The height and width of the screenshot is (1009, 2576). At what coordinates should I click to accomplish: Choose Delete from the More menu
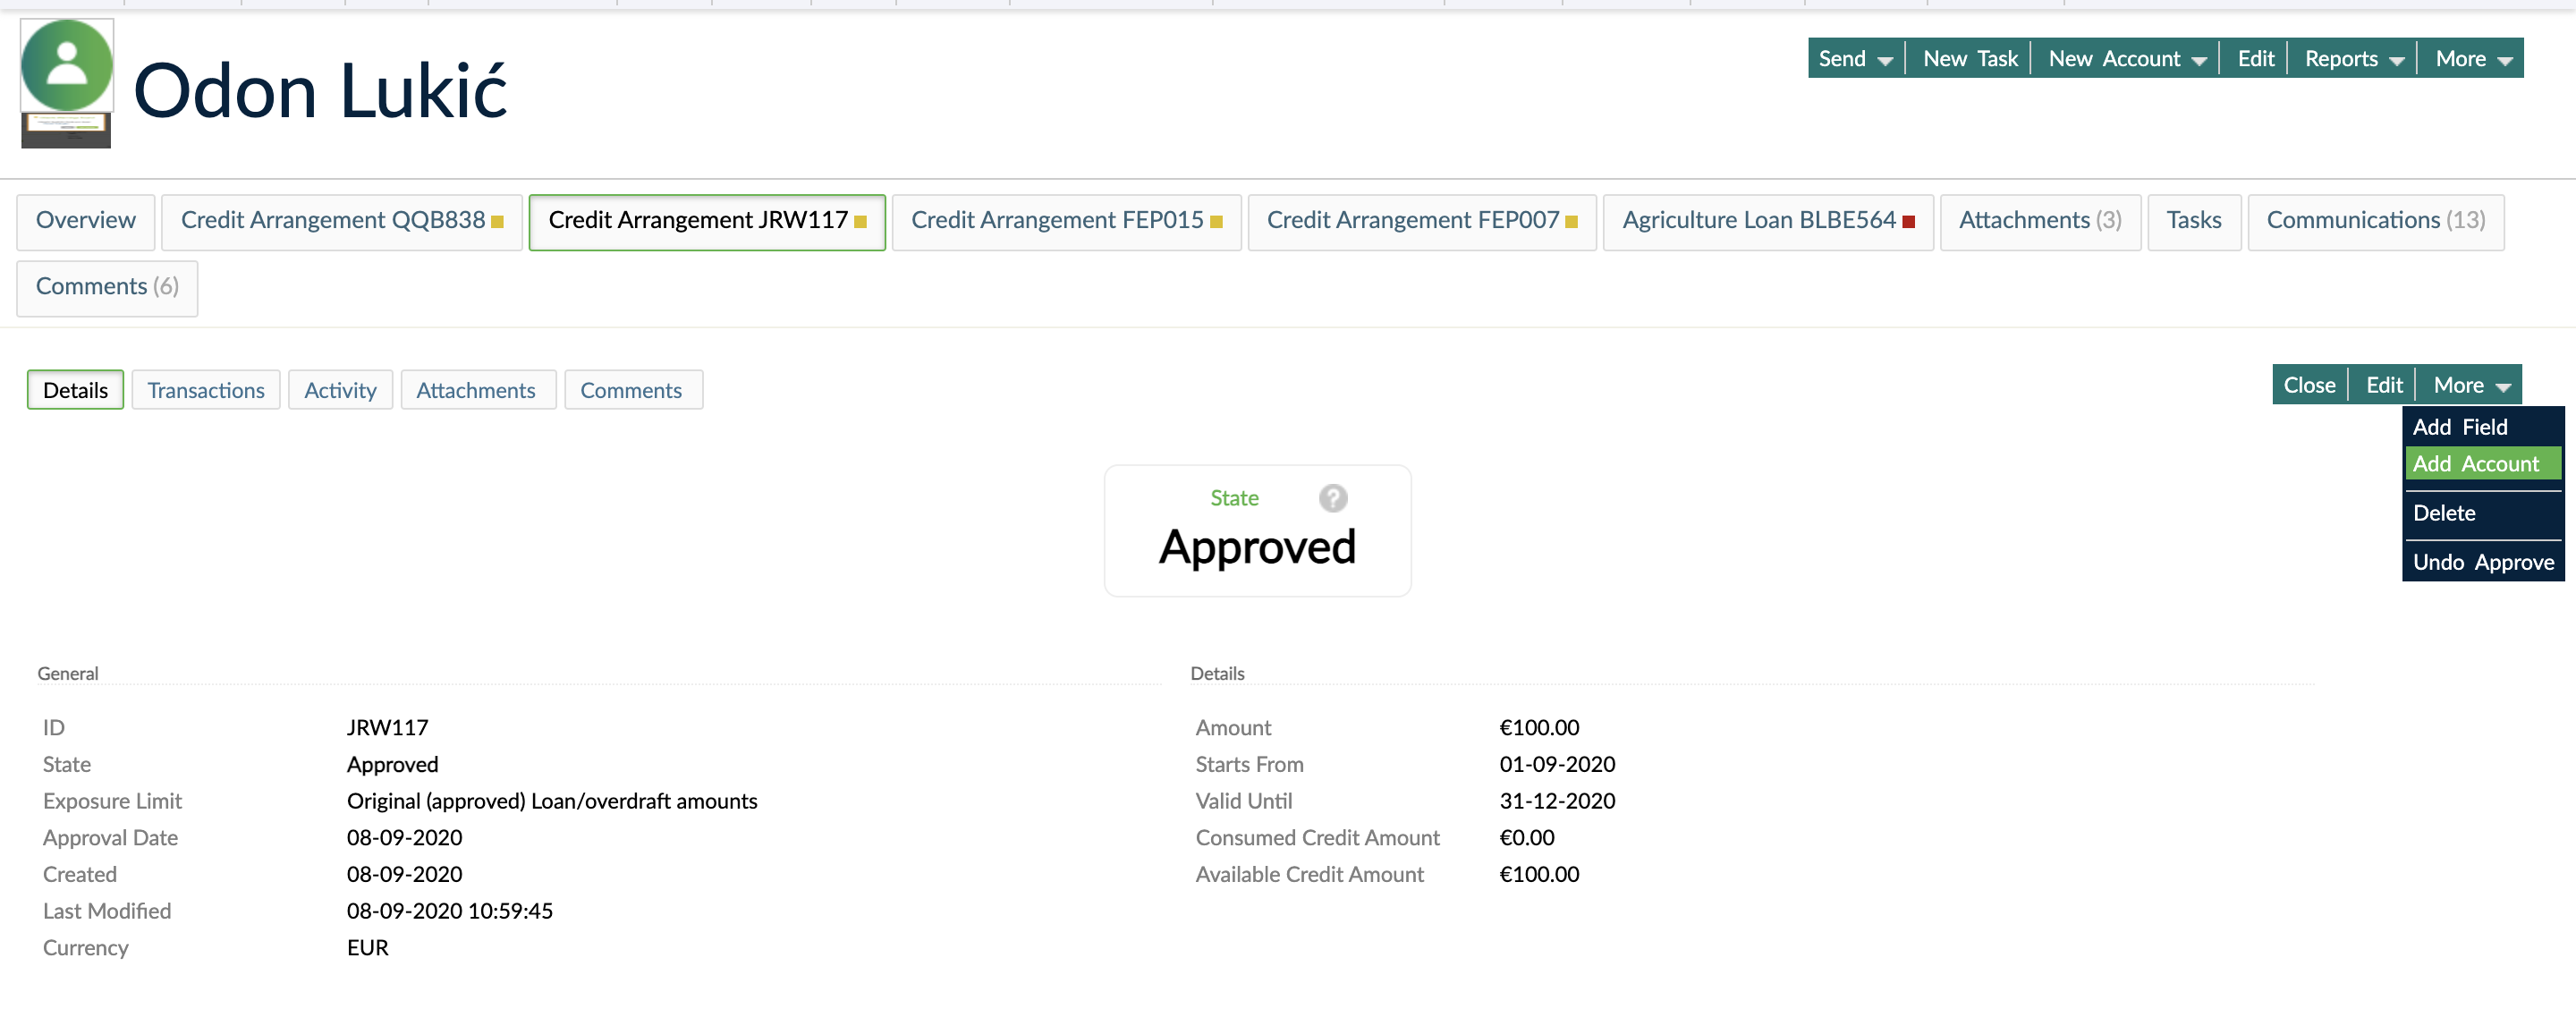tap(2443, 512)
